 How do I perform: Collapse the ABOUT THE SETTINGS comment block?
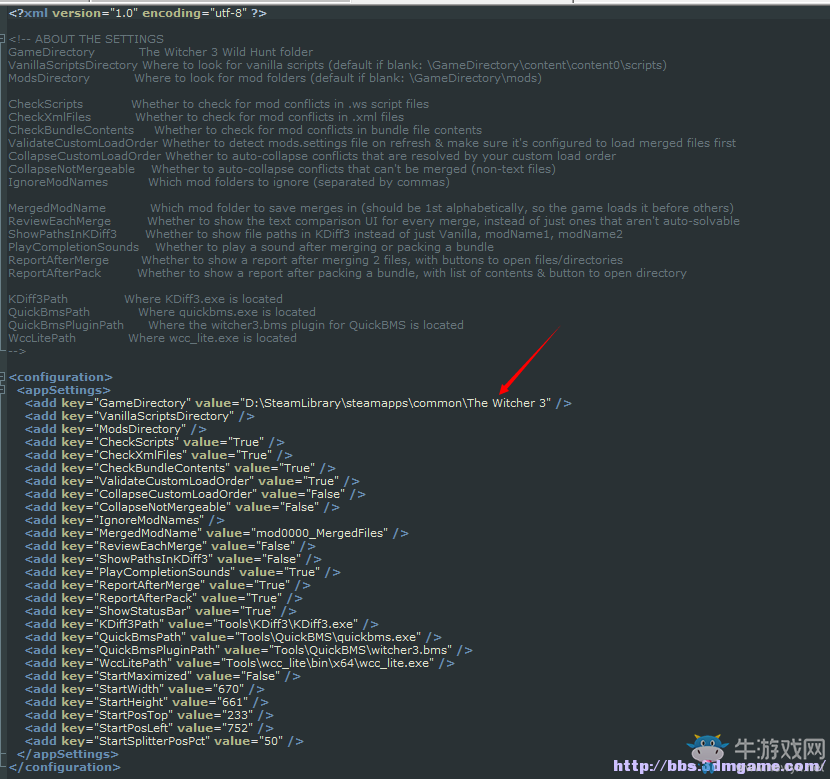(x=3, y=39)
